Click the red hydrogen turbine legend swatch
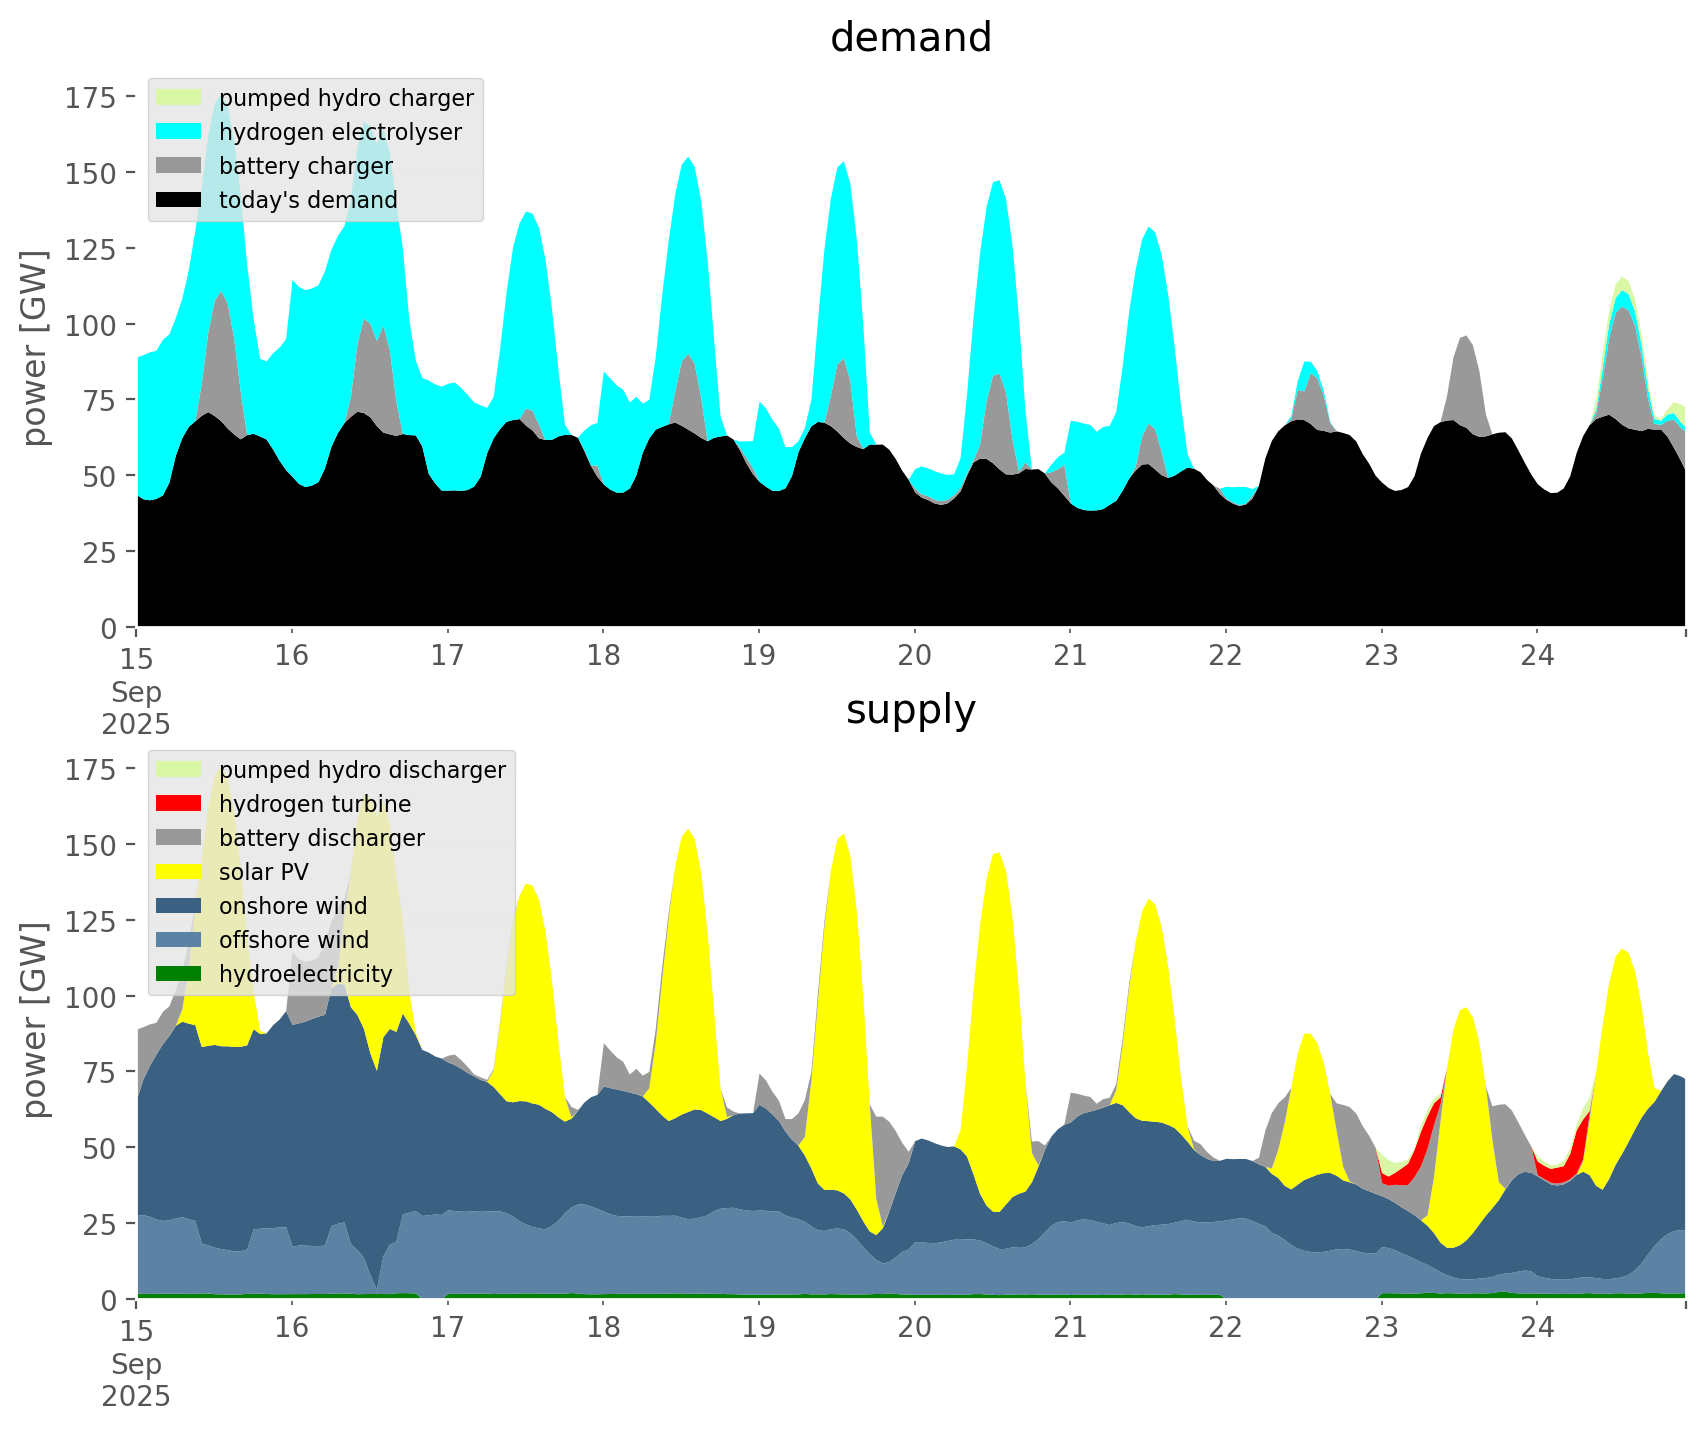 179,804
